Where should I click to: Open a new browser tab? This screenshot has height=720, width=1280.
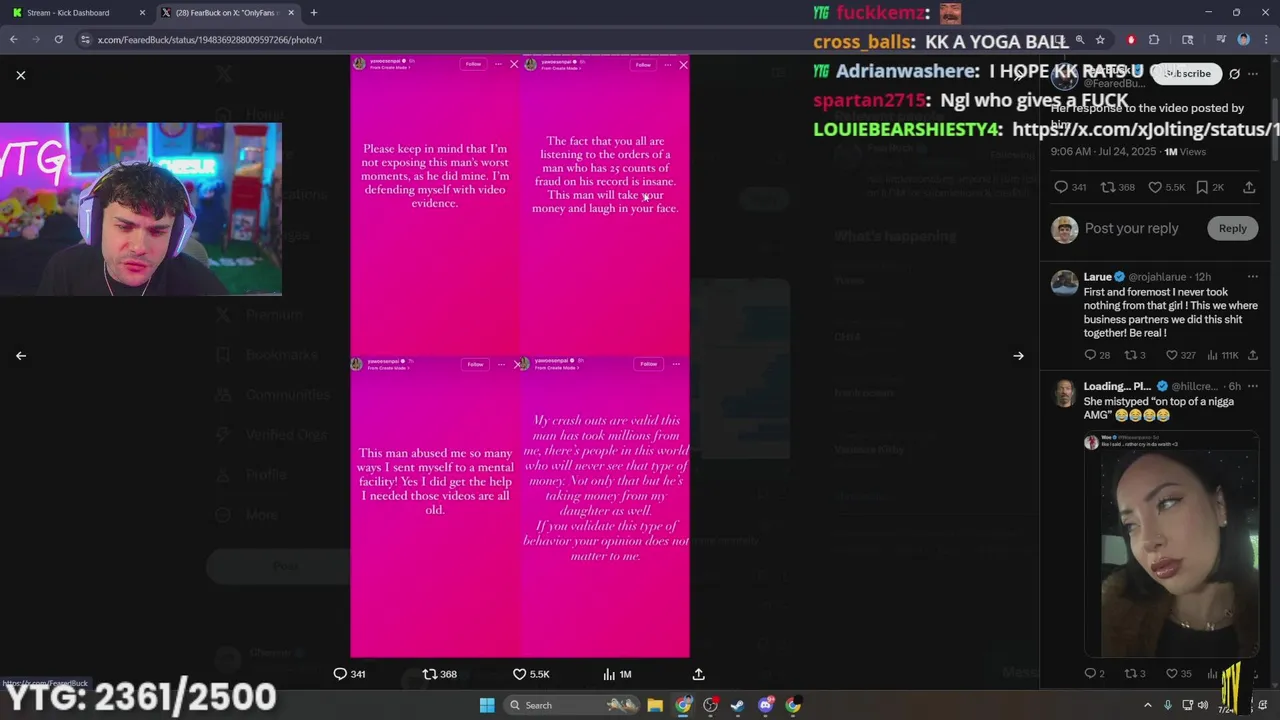314,13
